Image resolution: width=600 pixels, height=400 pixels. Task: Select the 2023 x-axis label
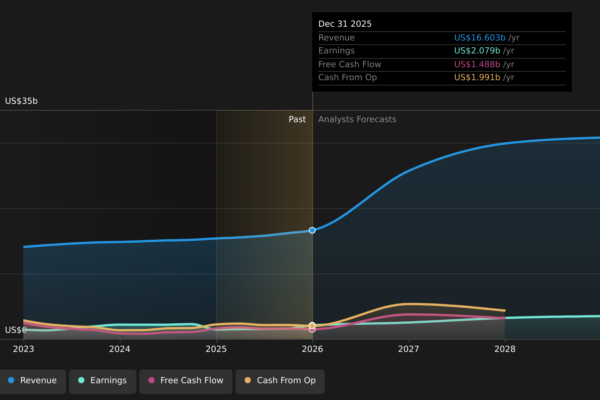[x=23, y=349]
